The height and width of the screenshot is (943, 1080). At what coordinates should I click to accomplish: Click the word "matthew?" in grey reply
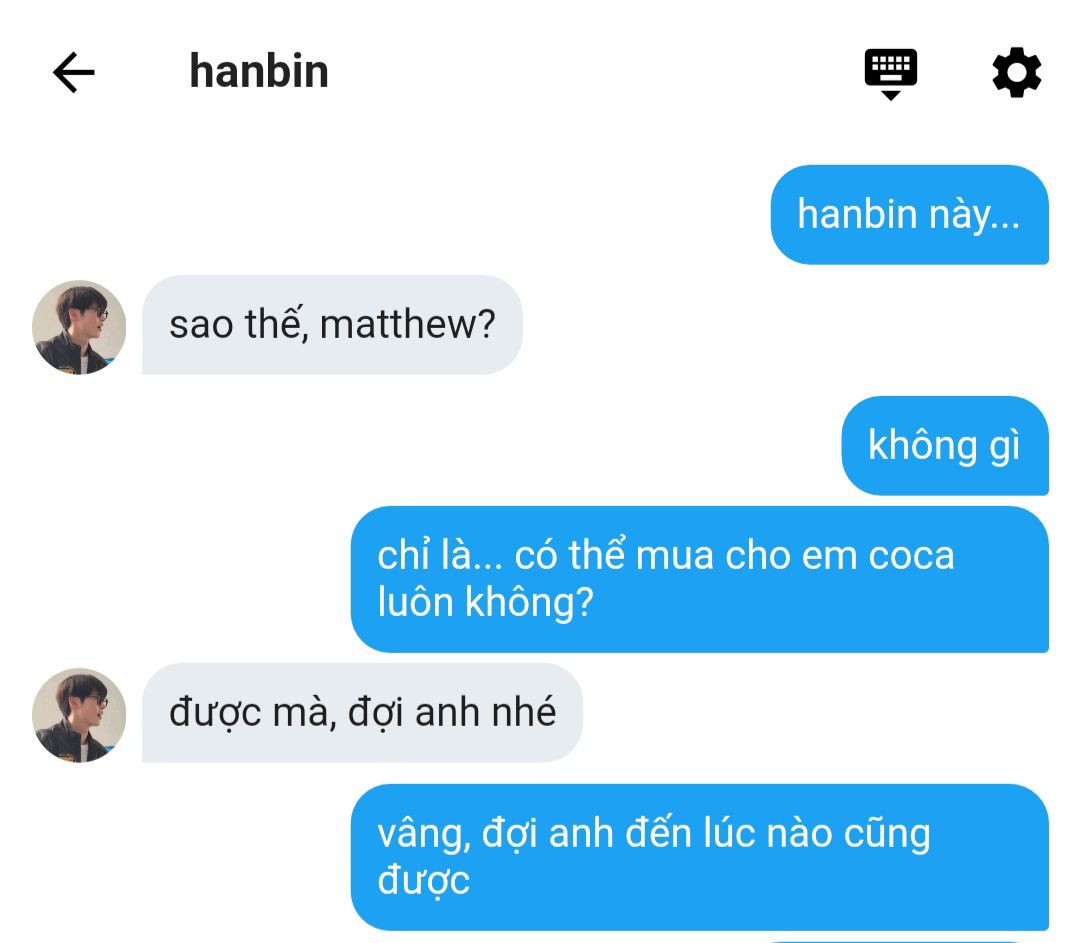(x=408, y=324)
